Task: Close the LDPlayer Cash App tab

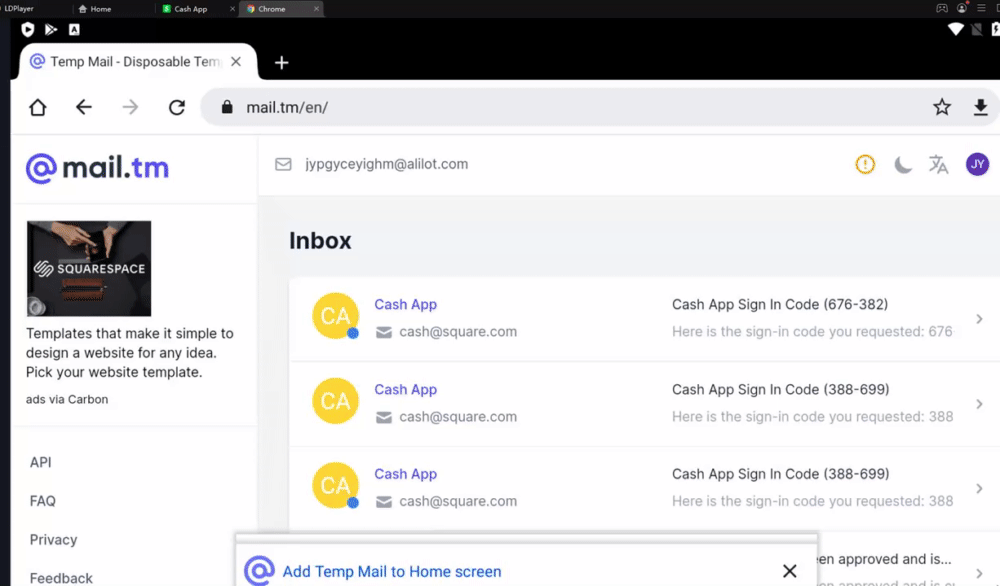Action: click(x=232, y=9)
